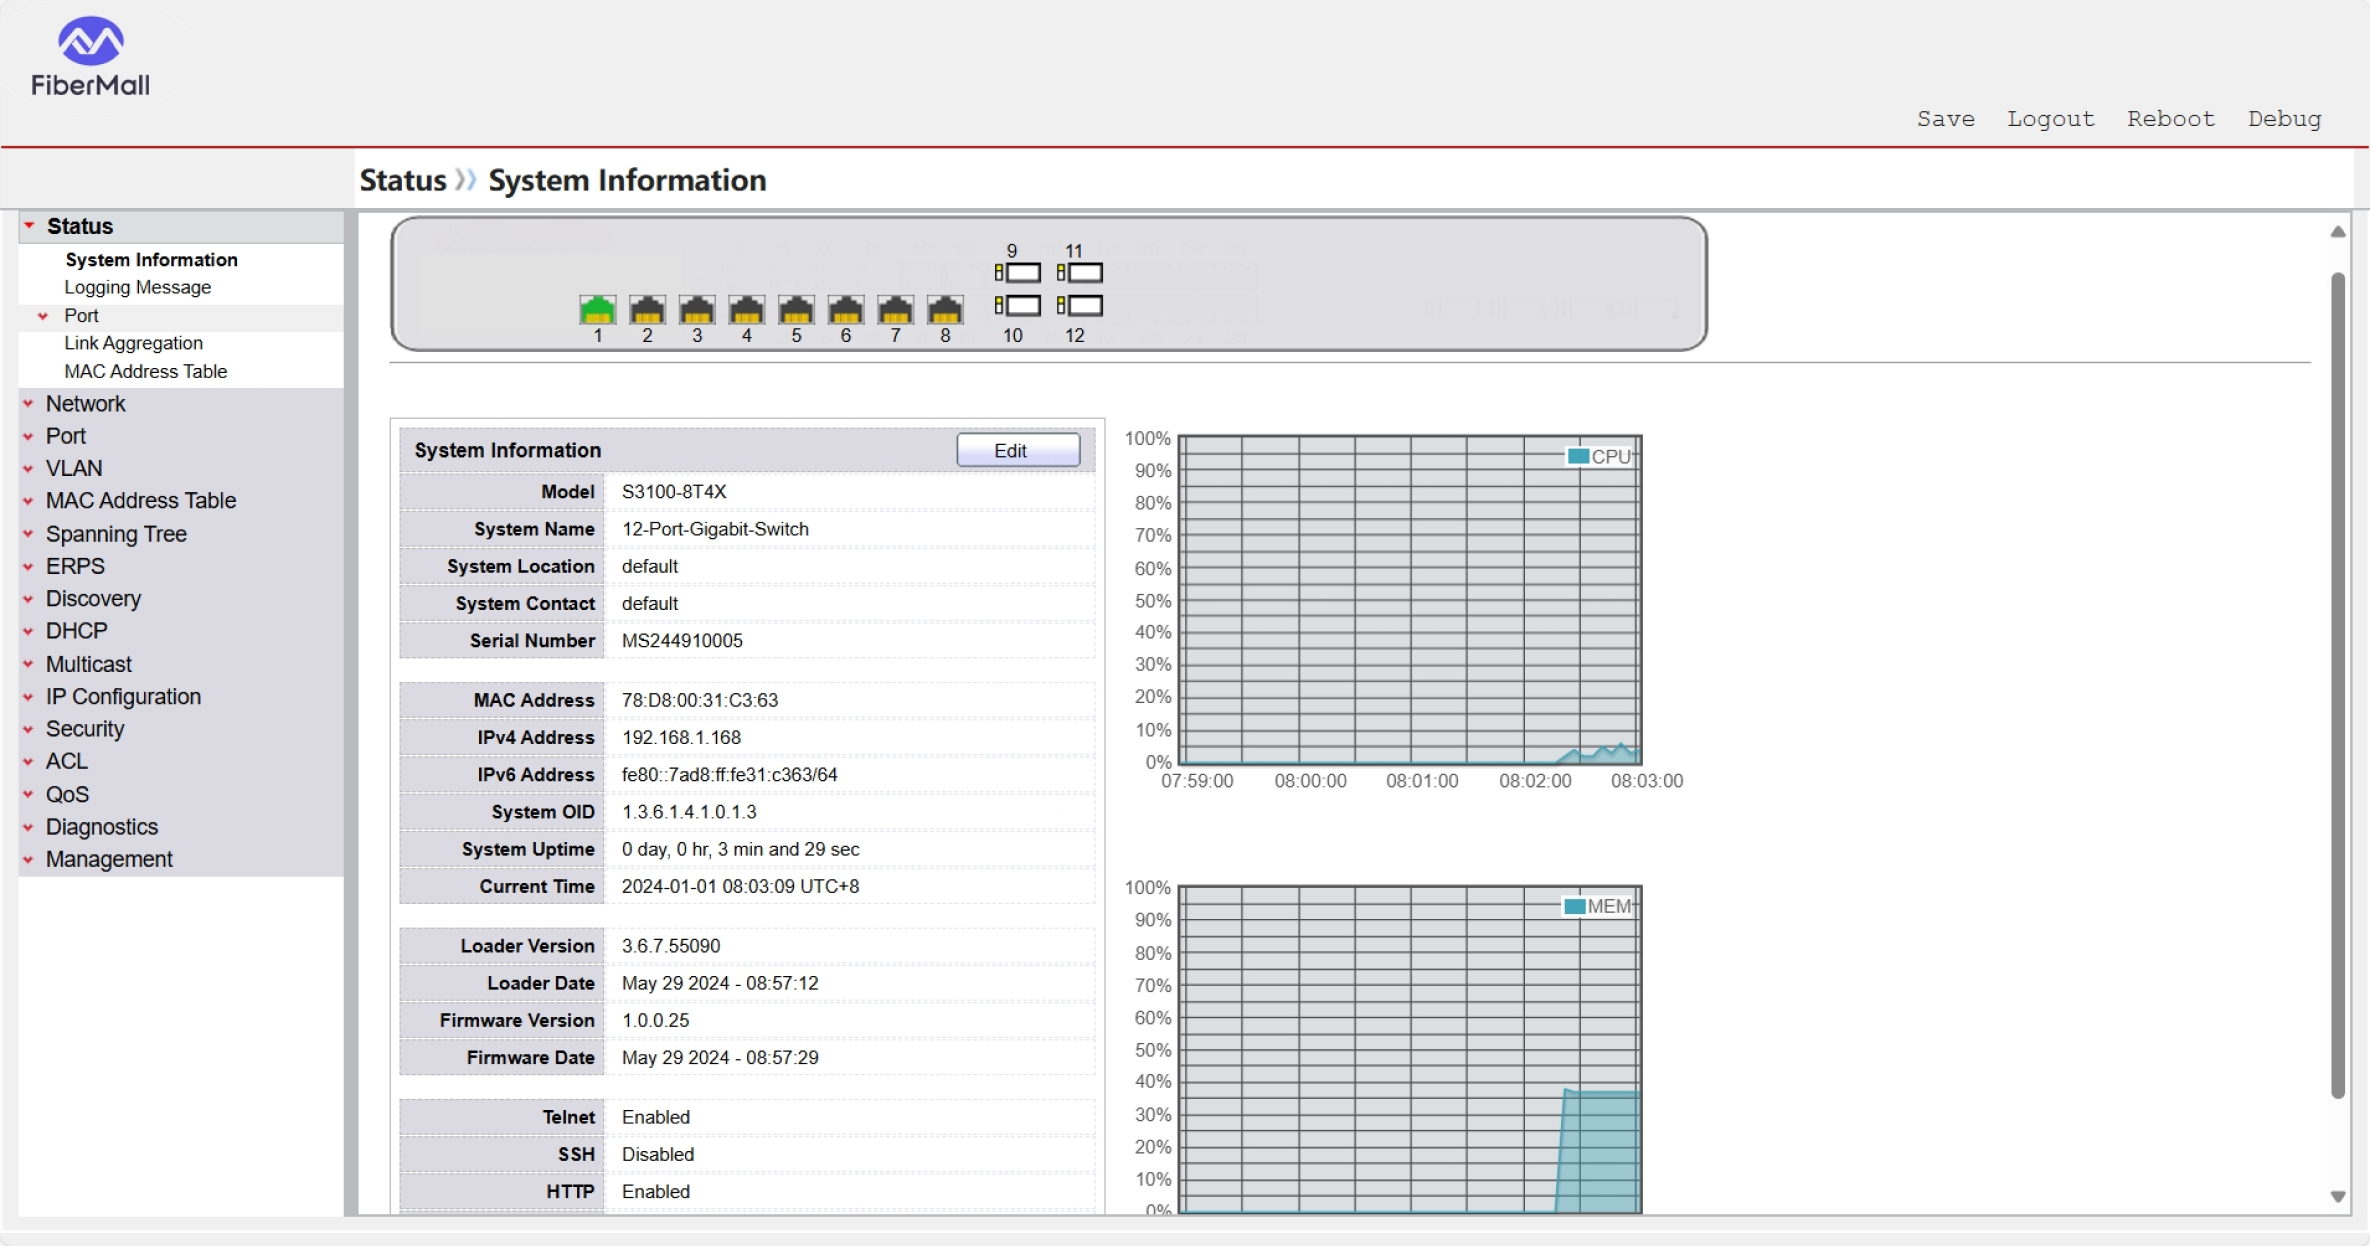The image size is (2370, 1246).
Task: Open the Logging Message page
Action: 137,287
